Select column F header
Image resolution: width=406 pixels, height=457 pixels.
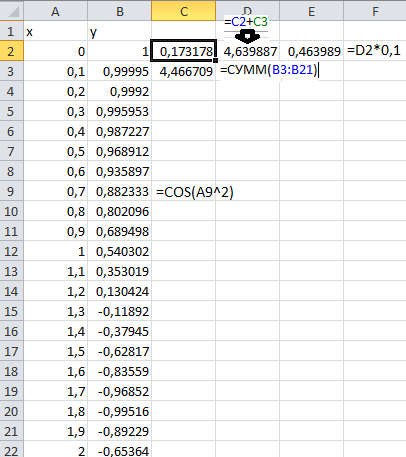[x=375, y=11]
